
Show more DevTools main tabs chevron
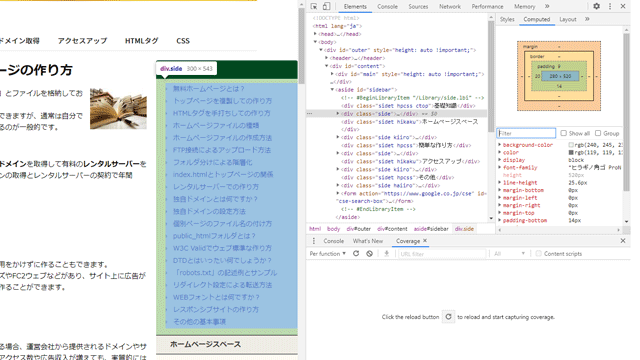pos(547,6)
